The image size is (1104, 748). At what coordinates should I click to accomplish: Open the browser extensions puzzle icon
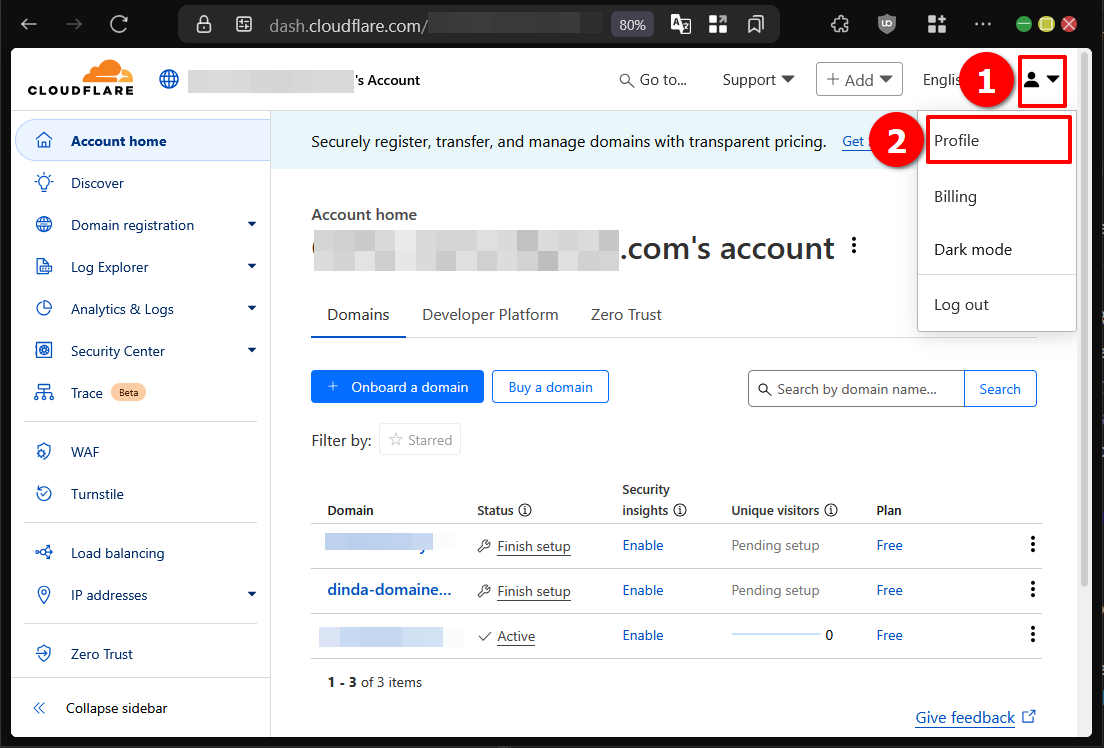point(839,25)
